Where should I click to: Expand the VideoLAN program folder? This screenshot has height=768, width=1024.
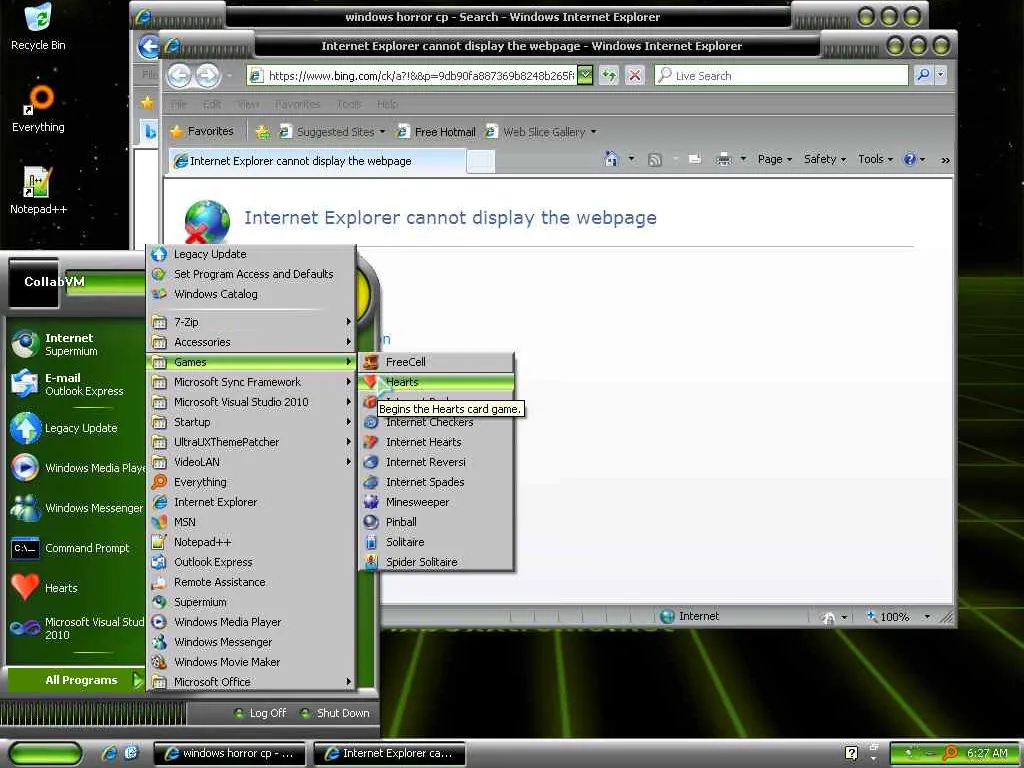click(x=251, y=462)
